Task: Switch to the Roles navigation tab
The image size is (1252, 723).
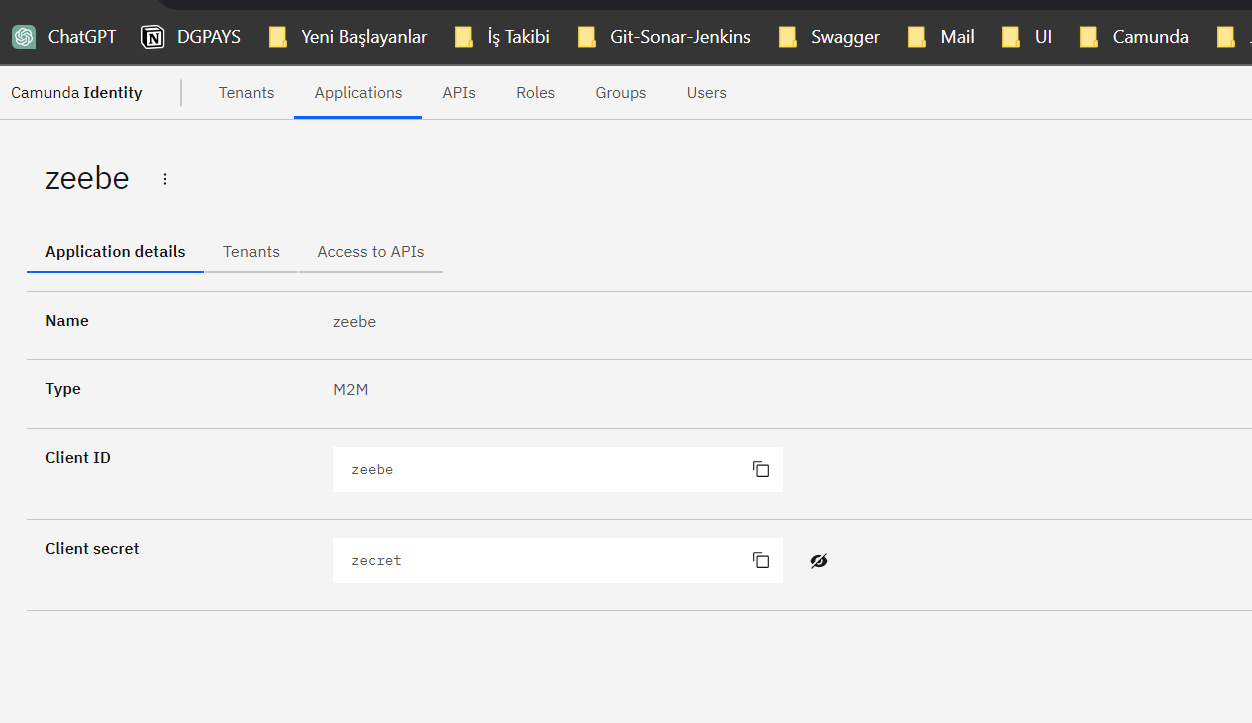Action: [535, 93]
